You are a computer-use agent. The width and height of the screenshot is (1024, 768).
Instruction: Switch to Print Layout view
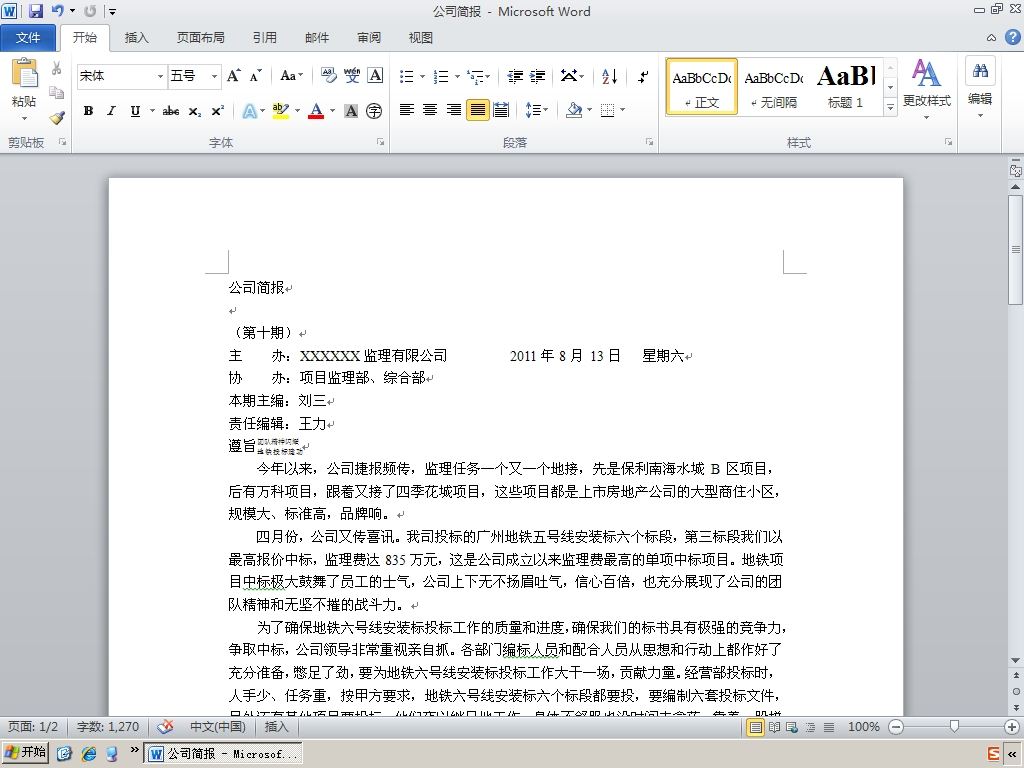point(756,727)
